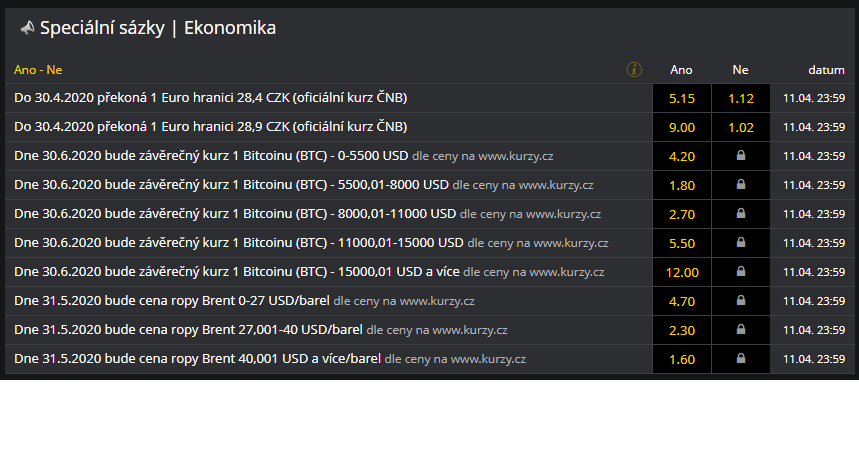Choose odds 2.30 for Brent 27,001-40 USD/barel
Image resolution: width=859 pixels, height=460 pixels.
click(x=682, y=330)
